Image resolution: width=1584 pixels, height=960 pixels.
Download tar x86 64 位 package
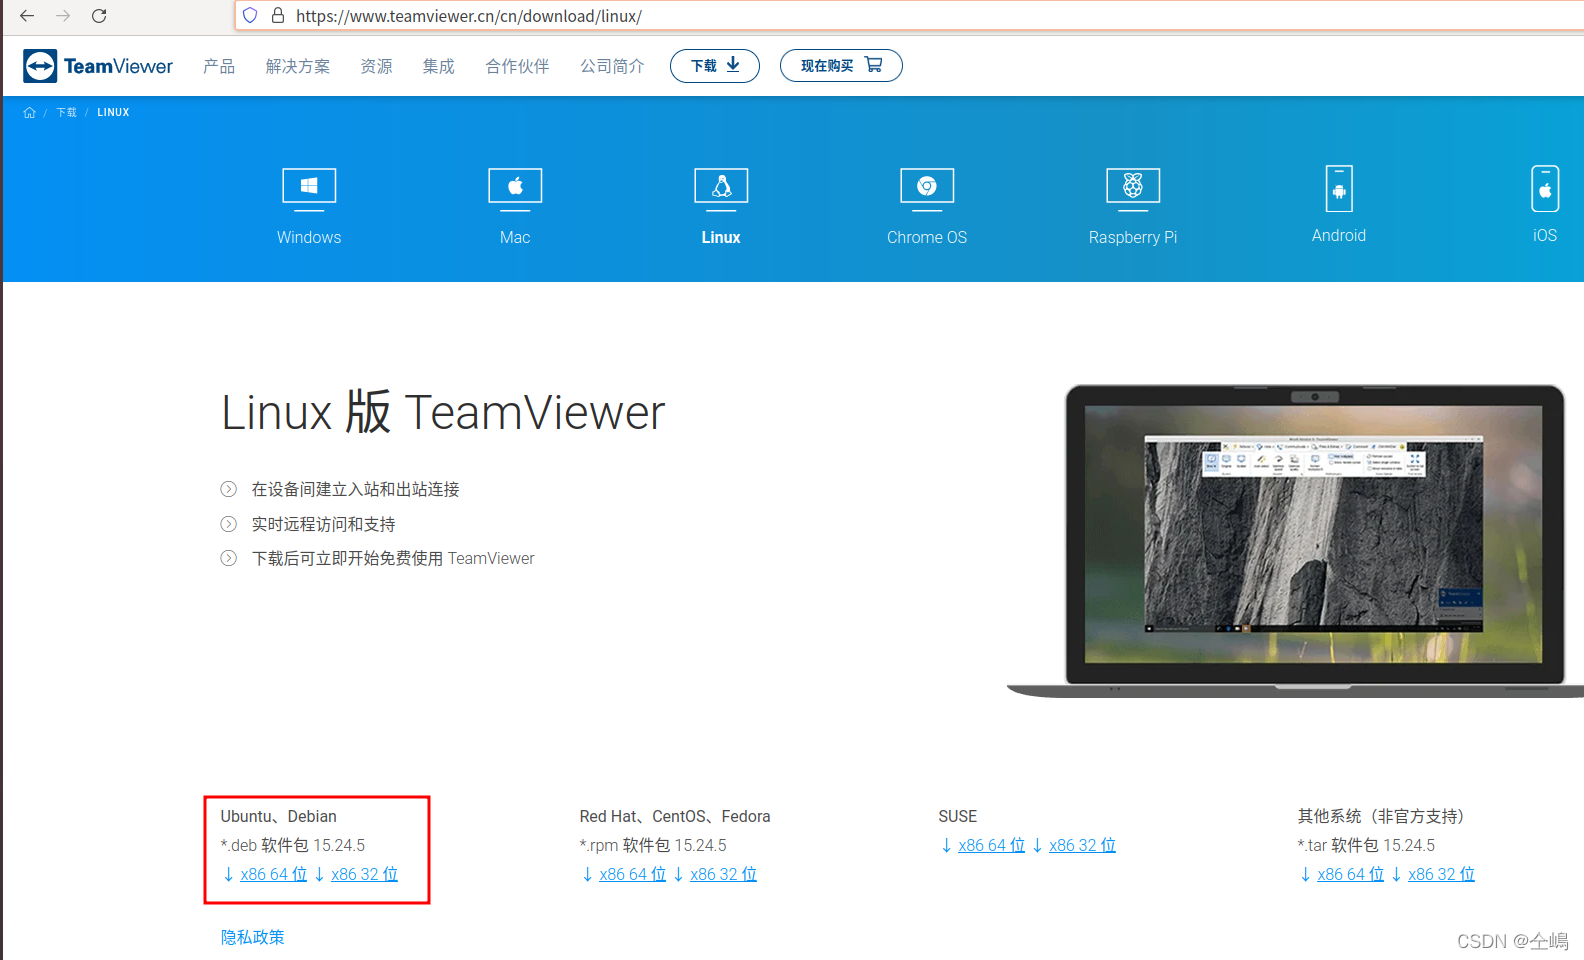pyautogui.click(x=1350, y=874)
